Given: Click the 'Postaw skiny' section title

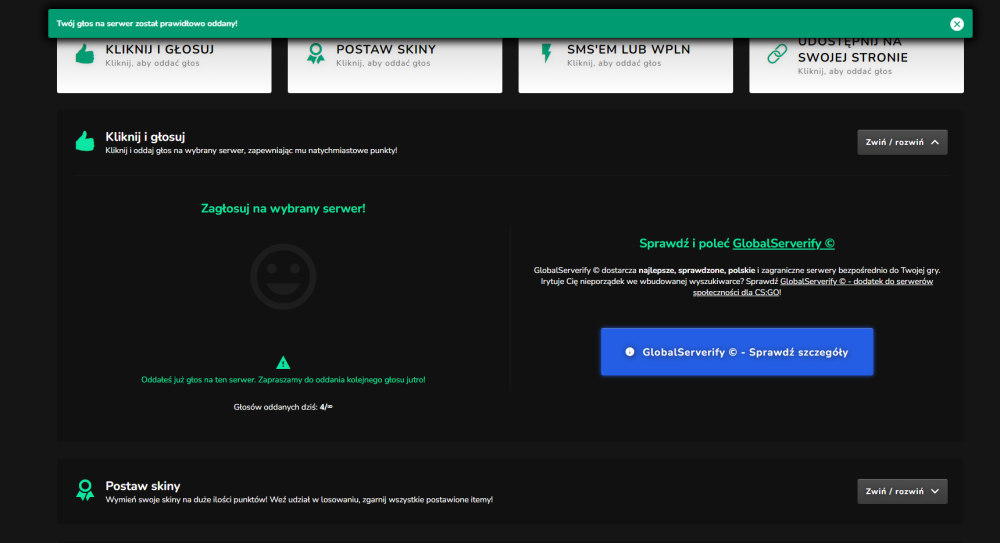Looking at the screenshot, I should click(143, 486).
